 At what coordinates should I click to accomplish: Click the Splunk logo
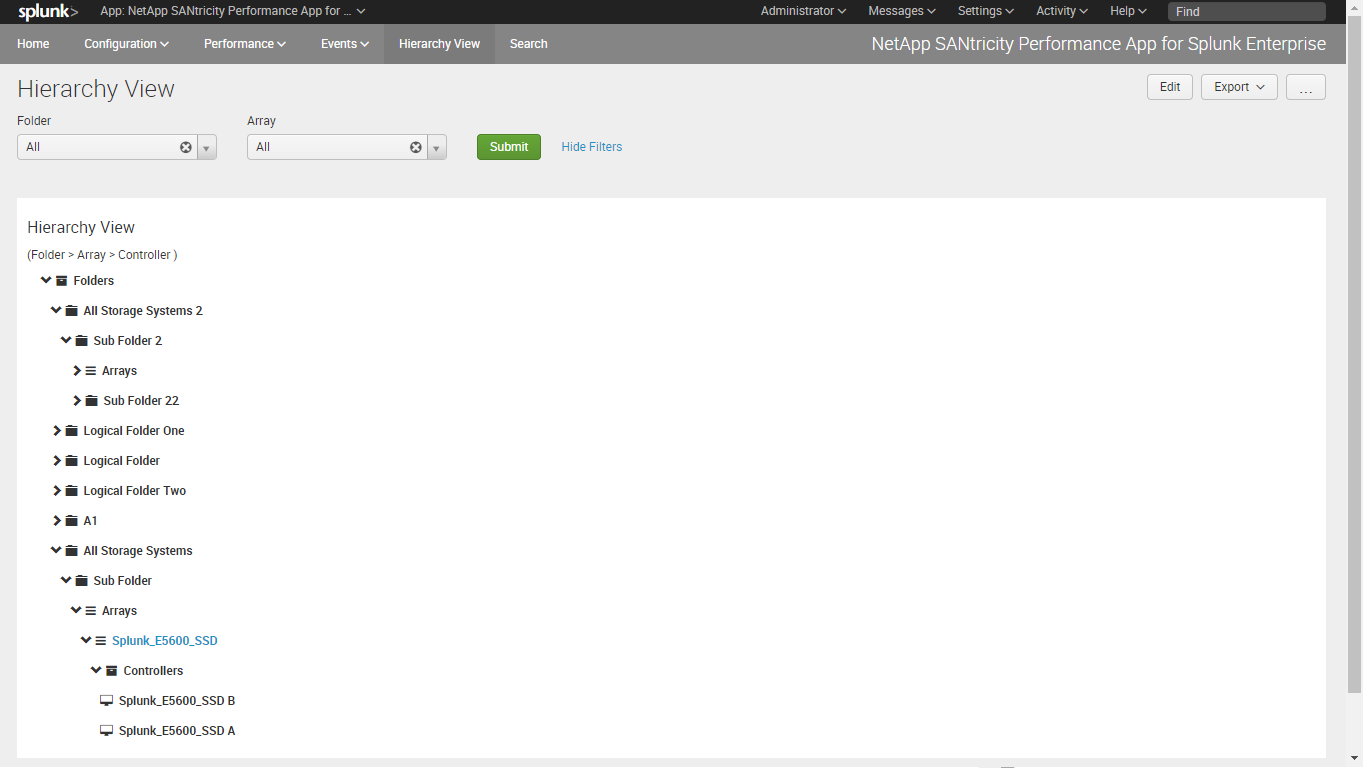coord(48,12)
